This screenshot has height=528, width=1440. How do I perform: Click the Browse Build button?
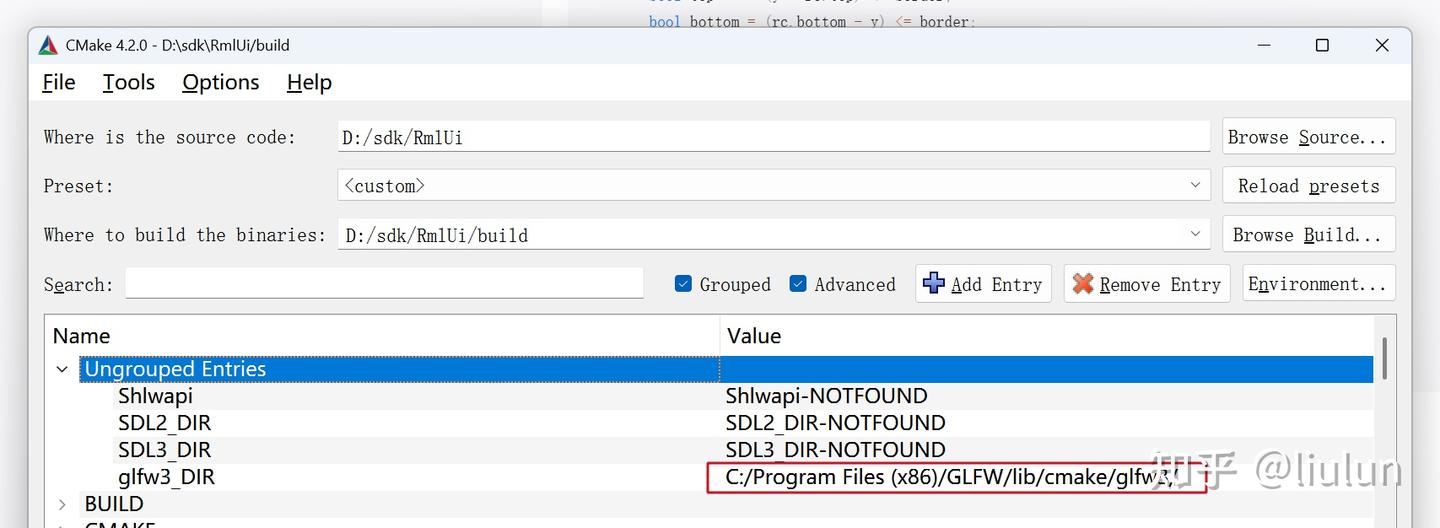1309,235
